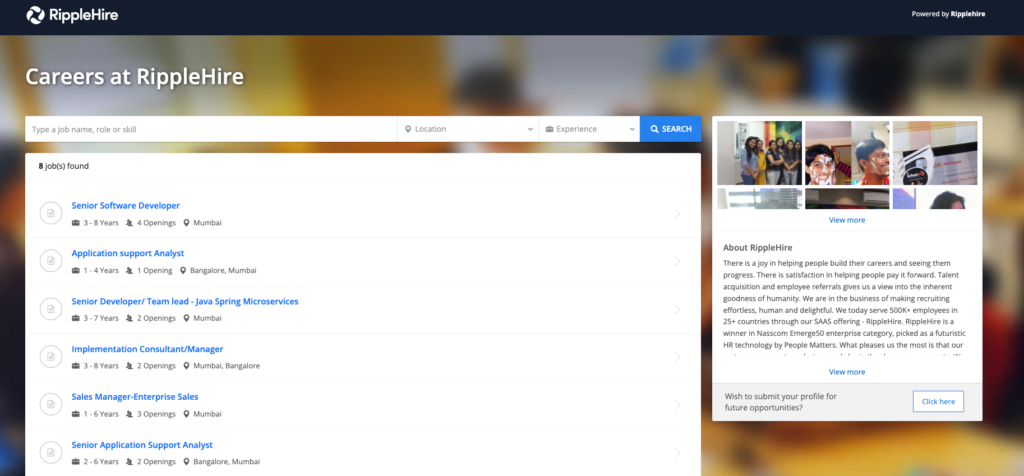This screenshot has width=1024, height=476.
Task: Open Senior Developer/ Team lead Java job
Action: 185,301
